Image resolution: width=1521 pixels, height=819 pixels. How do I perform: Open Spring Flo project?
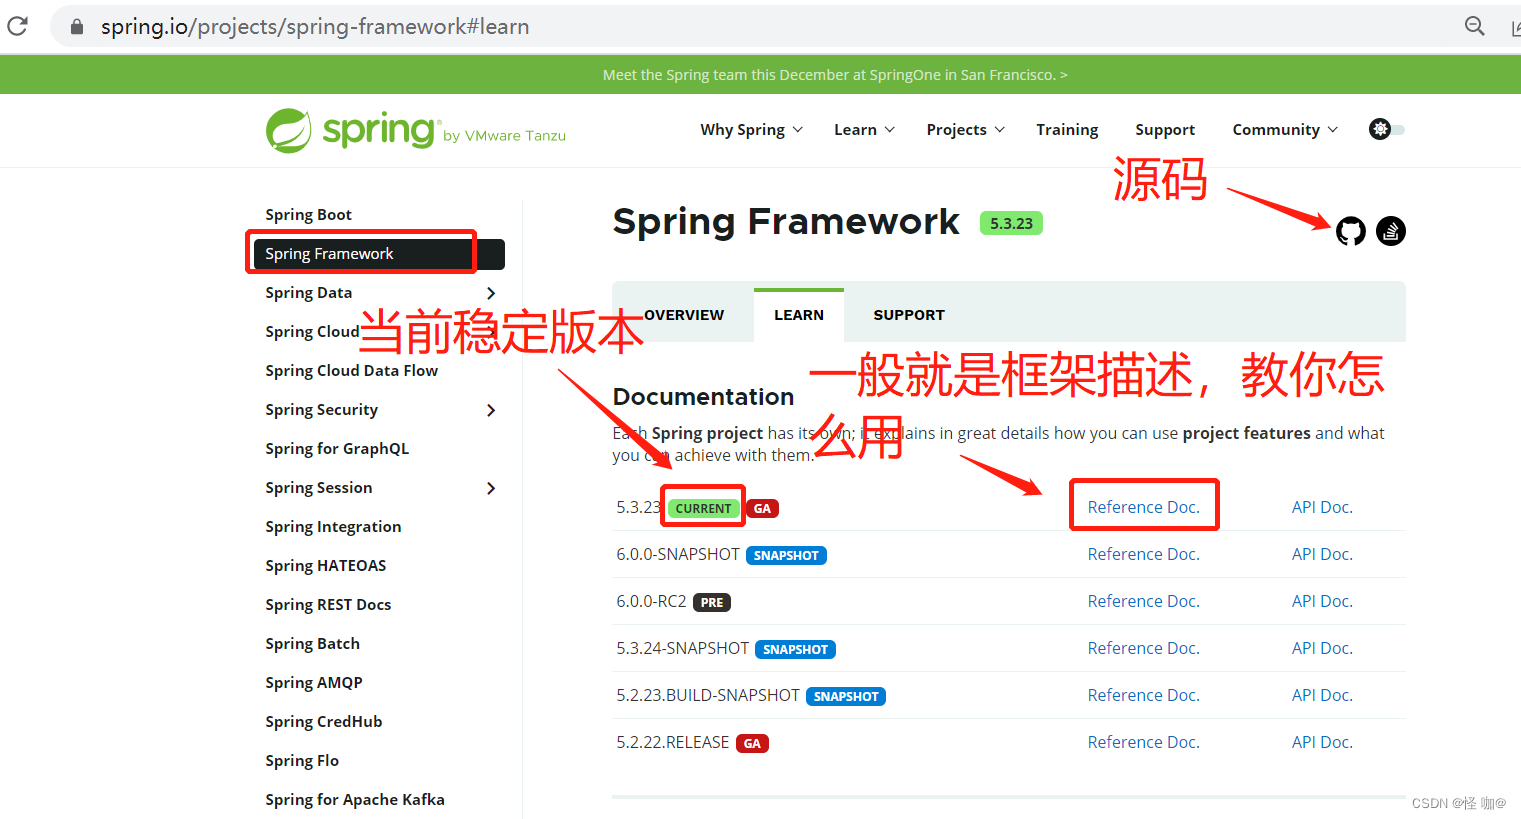point(302,761)
